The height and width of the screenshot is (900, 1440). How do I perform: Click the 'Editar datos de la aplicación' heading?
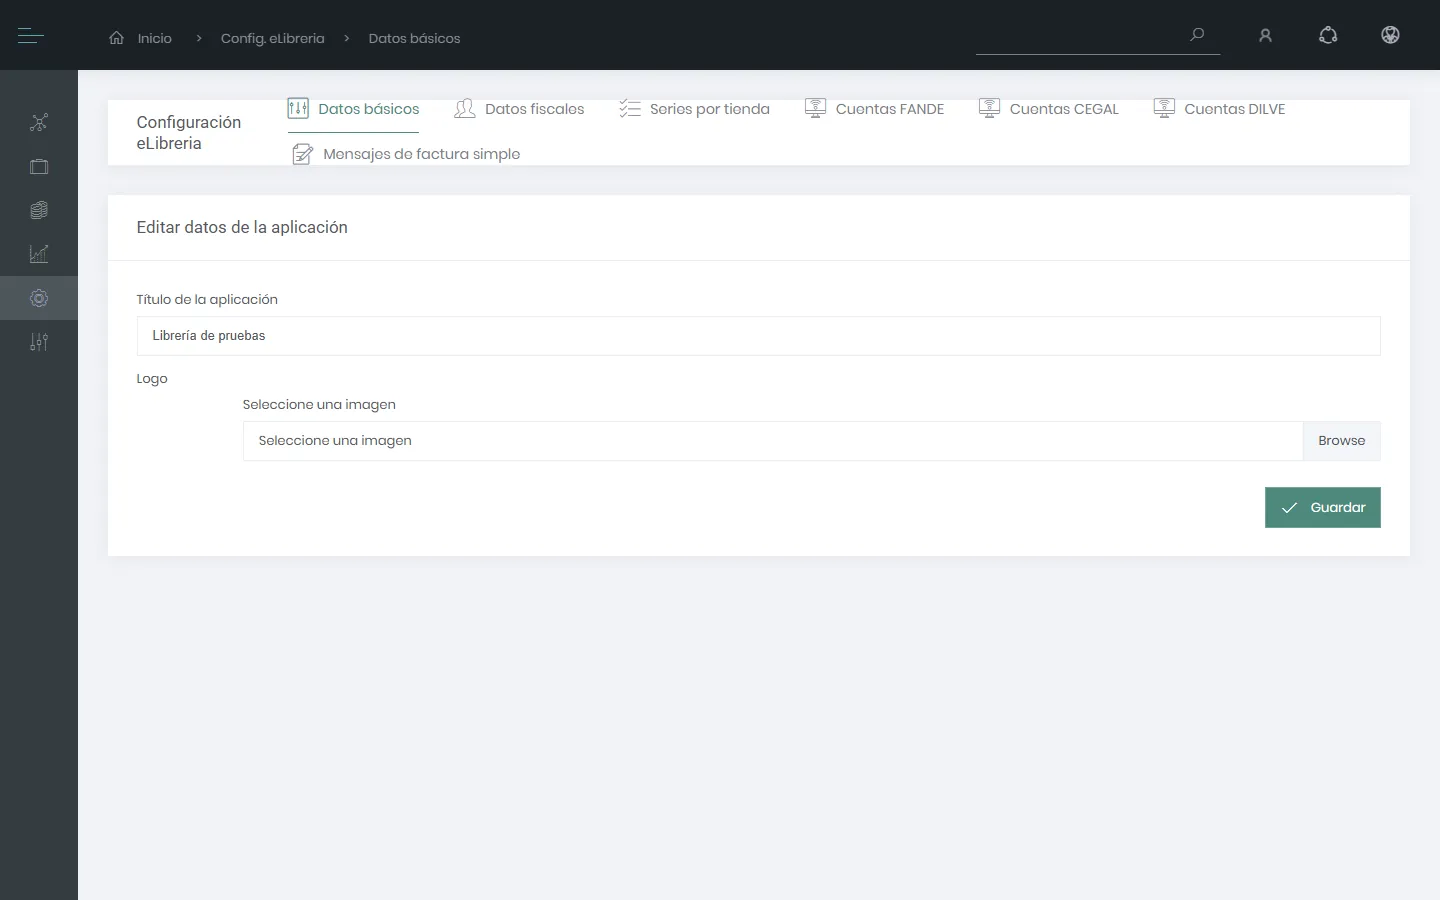click(x=242, y=227)
